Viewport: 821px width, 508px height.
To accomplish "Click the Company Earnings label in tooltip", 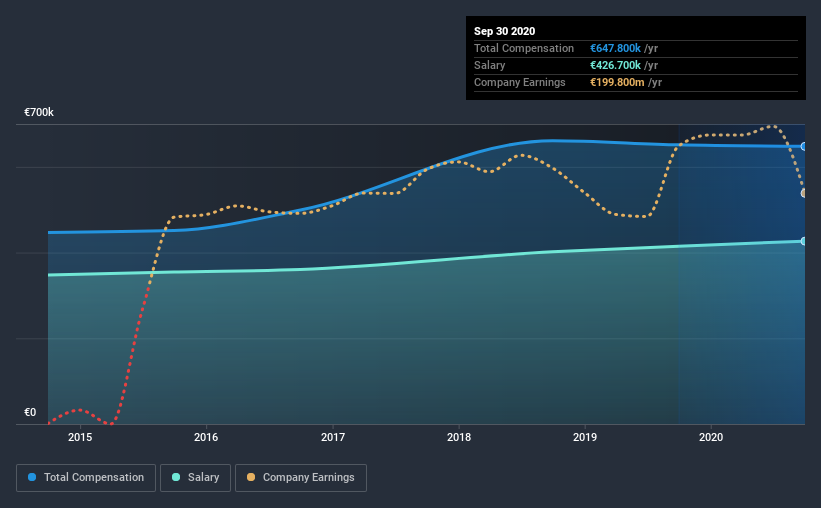I will coord(520,82).
